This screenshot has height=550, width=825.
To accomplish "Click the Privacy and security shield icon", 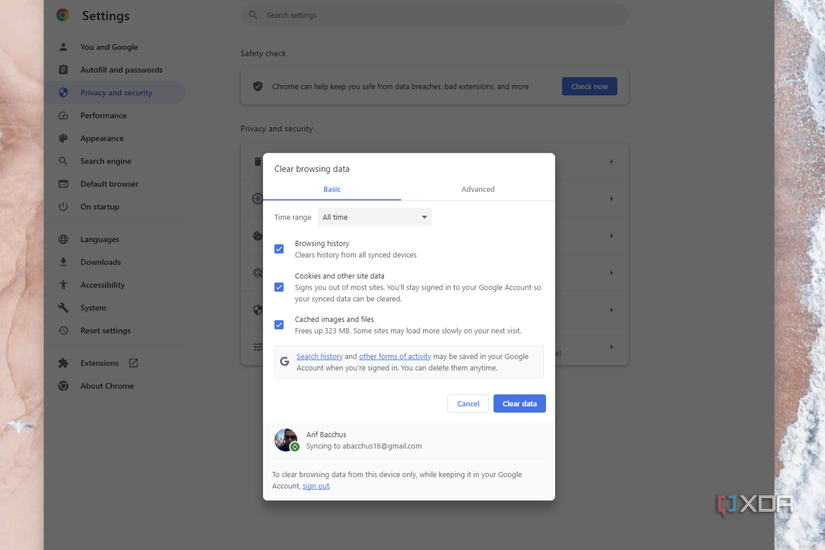I will pos(63,93).
